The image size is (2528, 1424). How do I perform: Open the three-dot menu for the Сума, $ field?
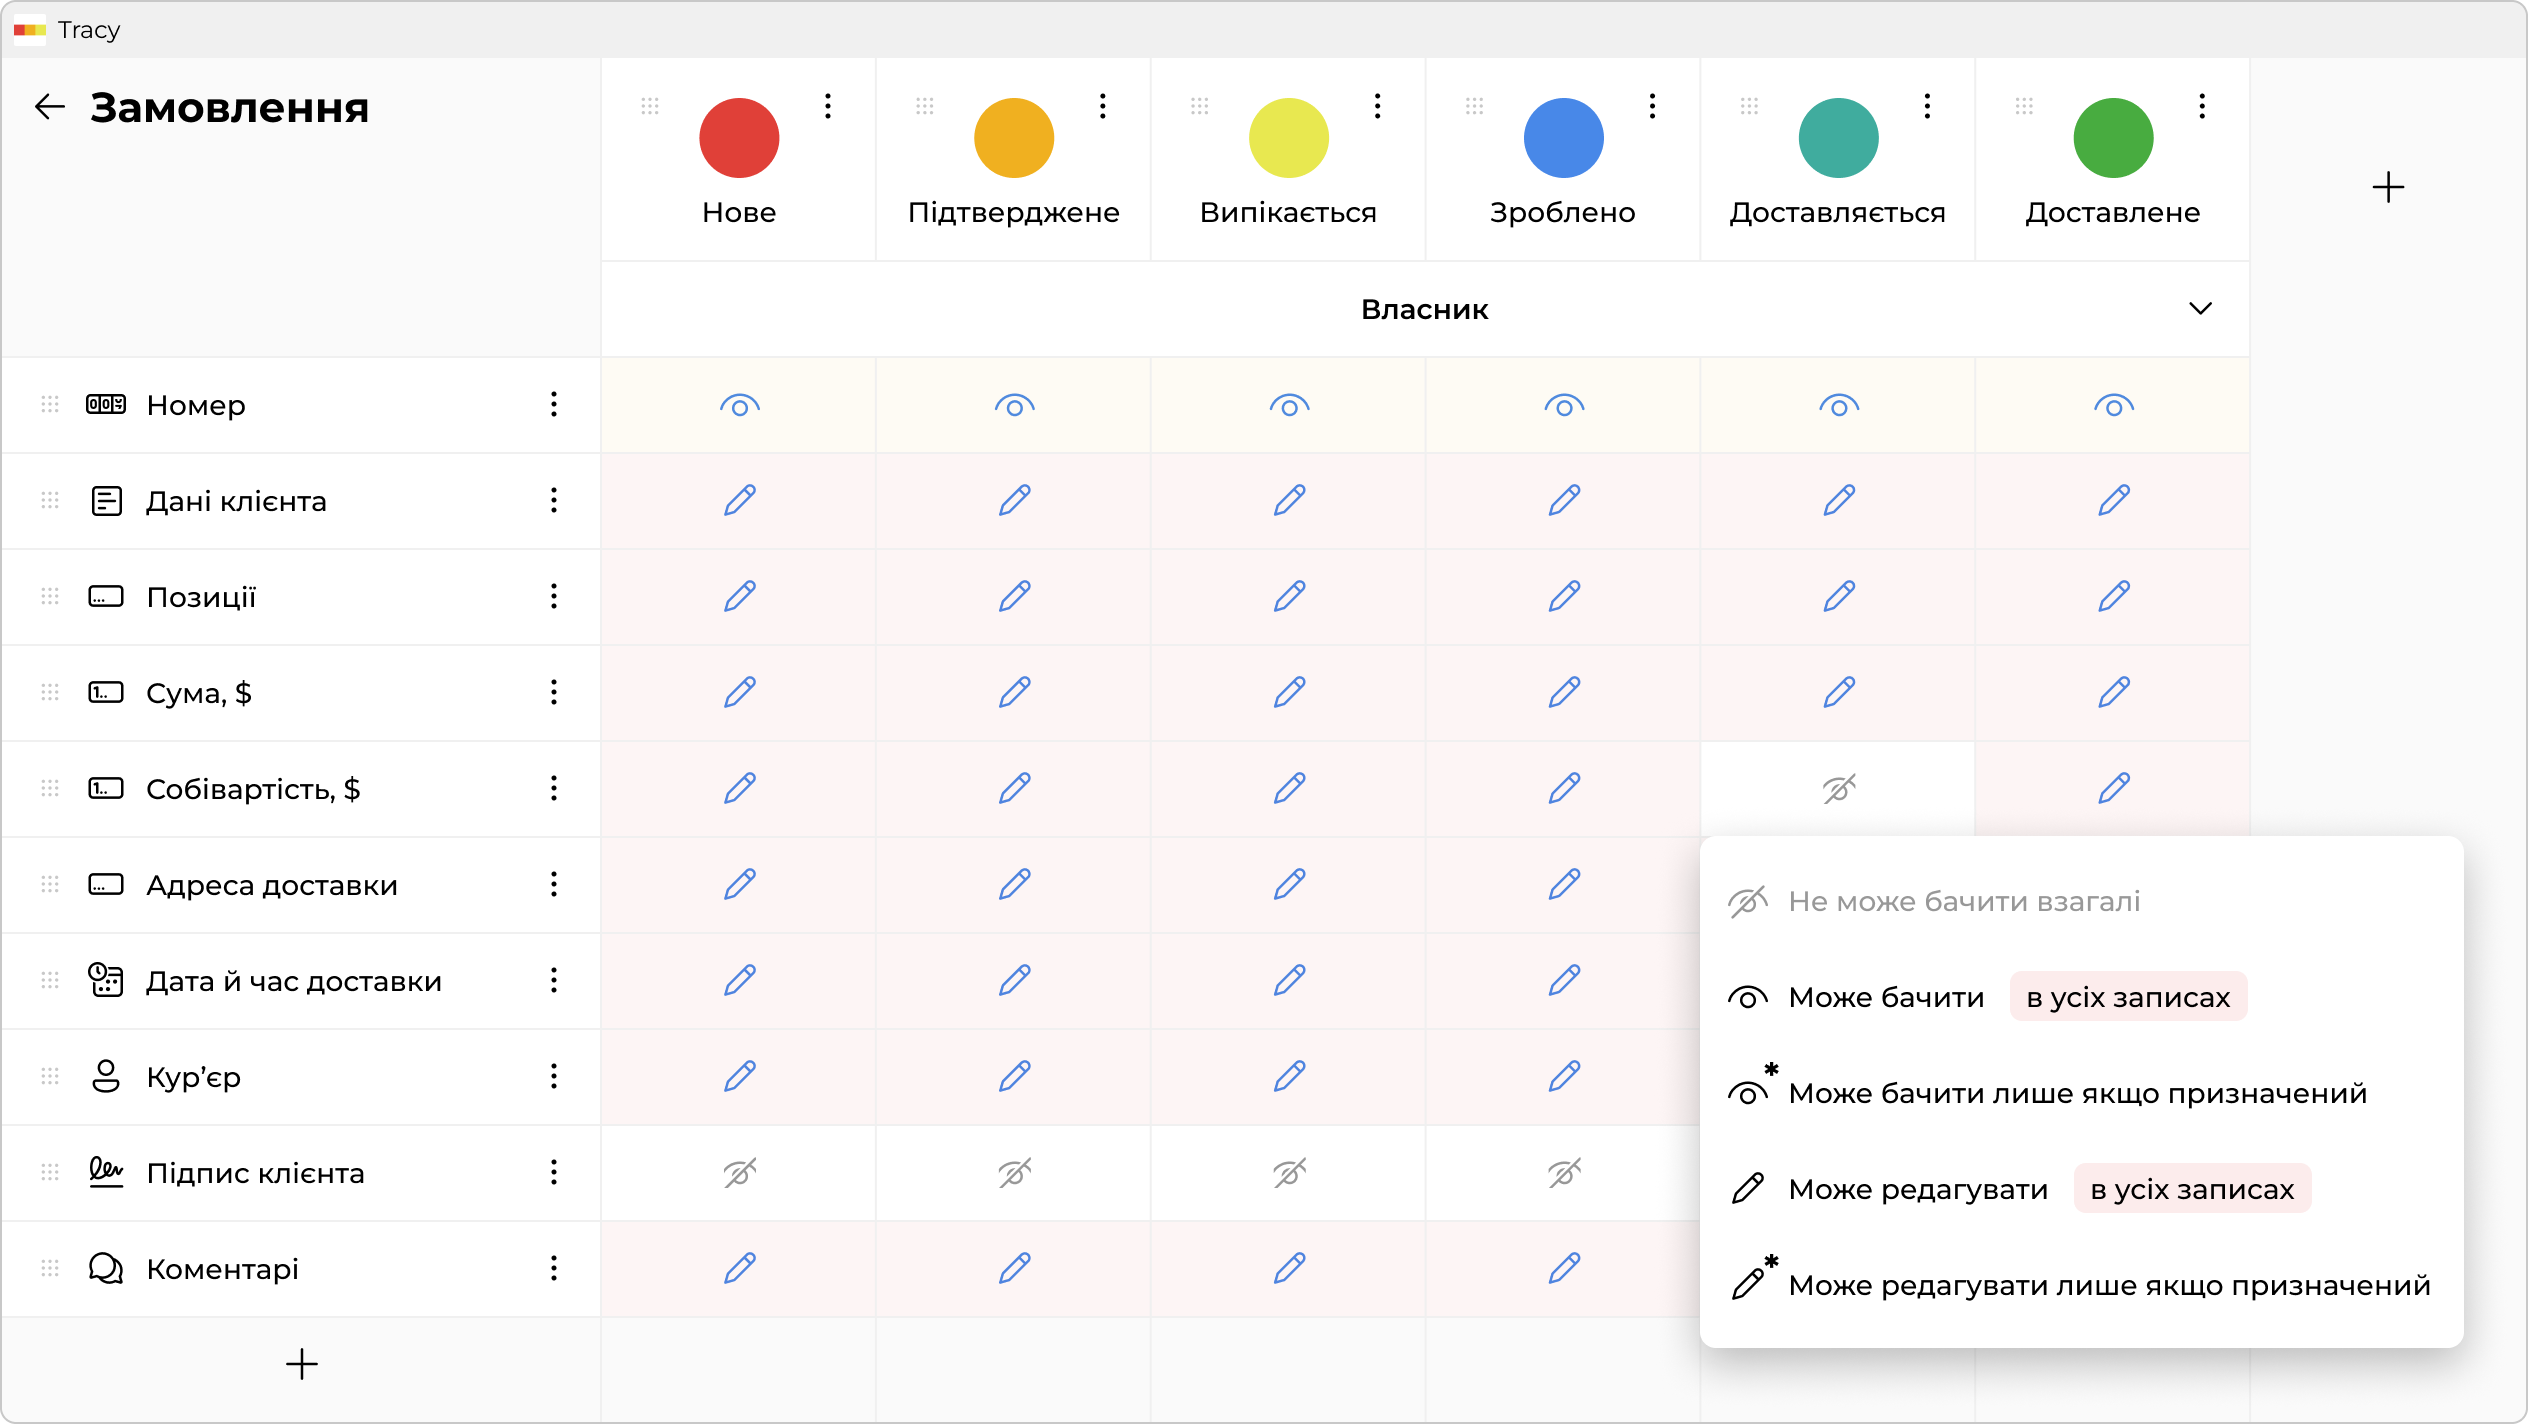pyautogui.click(x=553, y=692)
